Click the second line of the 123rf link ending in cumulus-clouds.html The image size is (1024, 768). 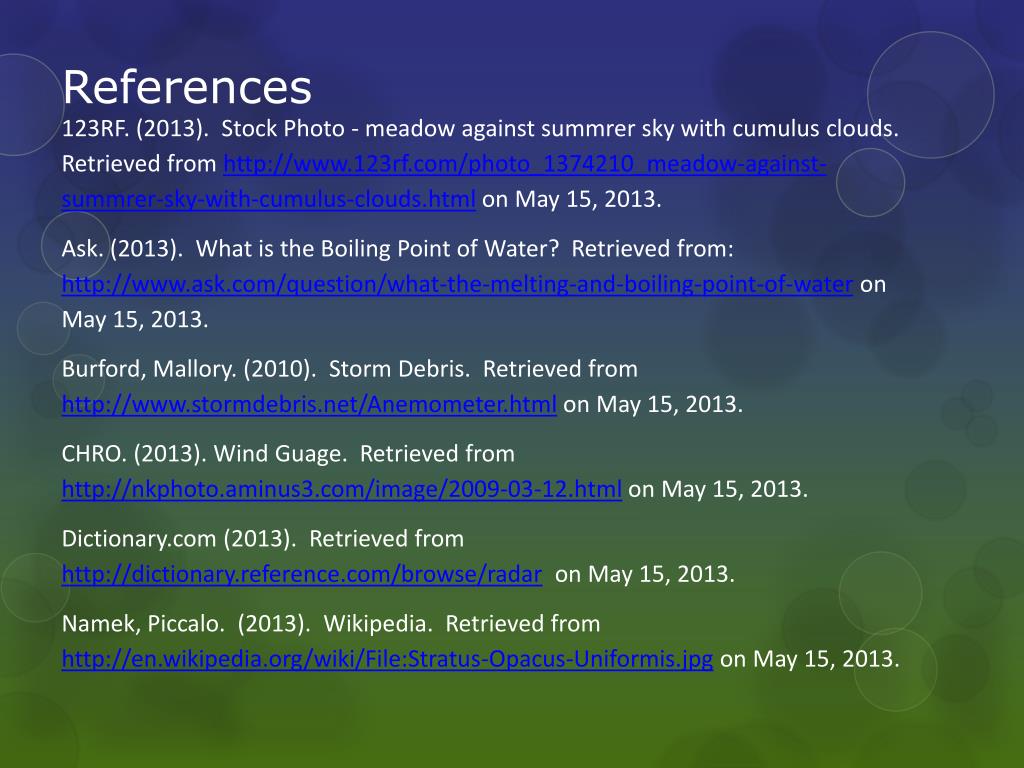(x=268, y=199)
